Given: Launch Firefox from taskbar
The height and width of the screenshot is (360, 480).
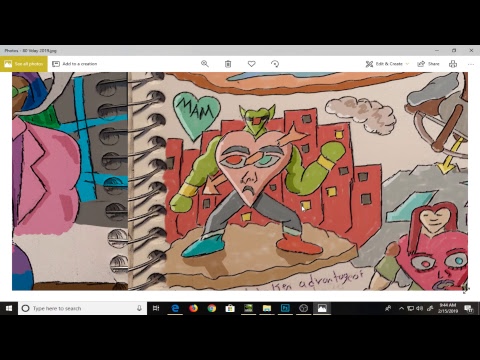Looking at the screenshot, I should pos(193,308).
